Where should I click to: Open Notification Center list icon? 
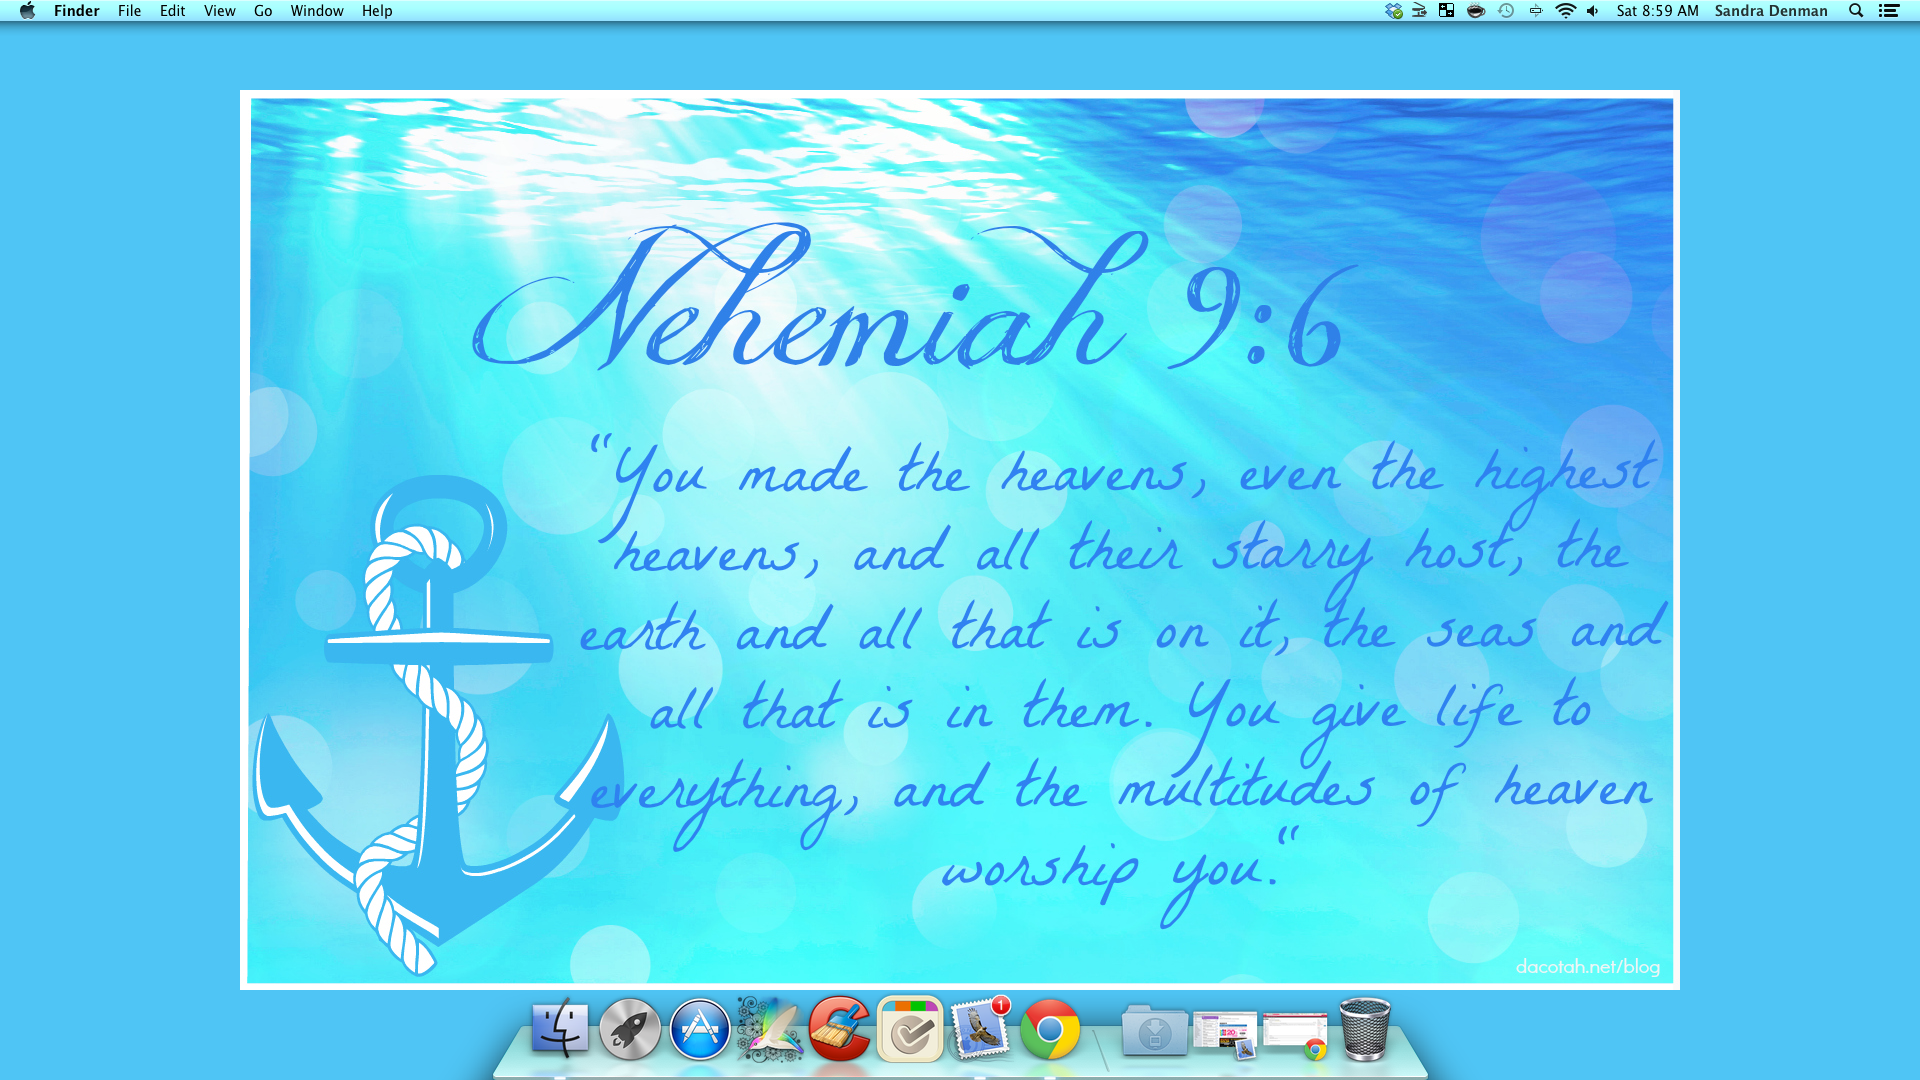pyautogui.click(x=1889, y=11)
